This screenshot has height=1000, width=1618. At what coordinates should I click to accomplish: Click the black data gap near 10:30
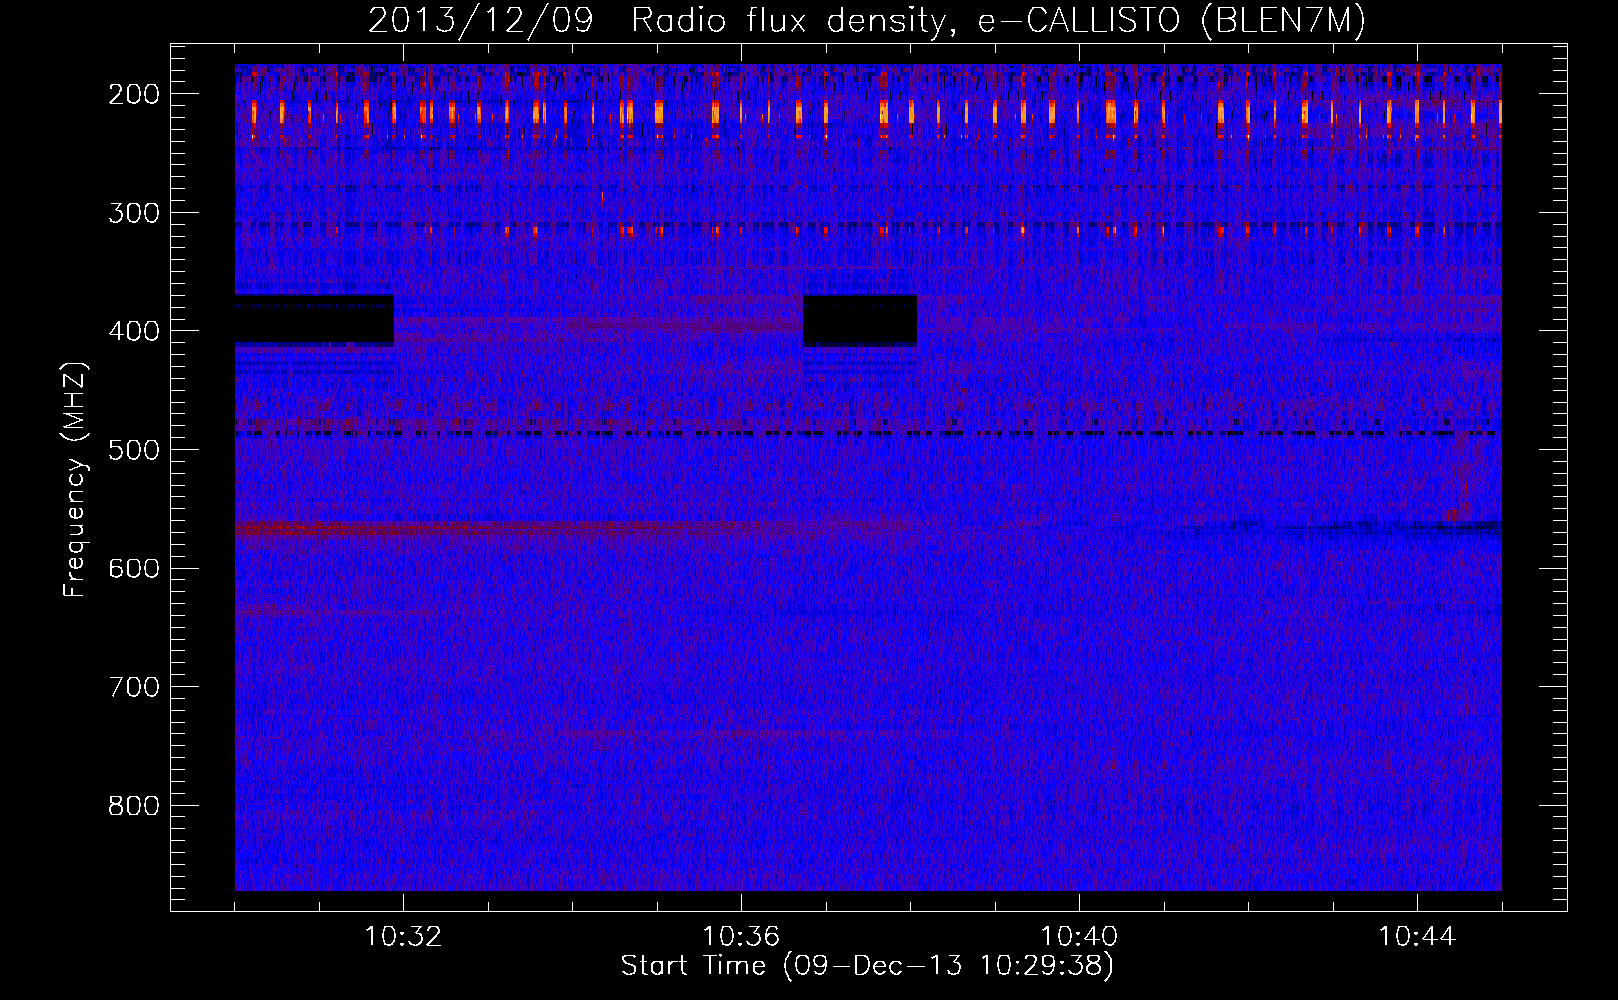coord(314,320)
